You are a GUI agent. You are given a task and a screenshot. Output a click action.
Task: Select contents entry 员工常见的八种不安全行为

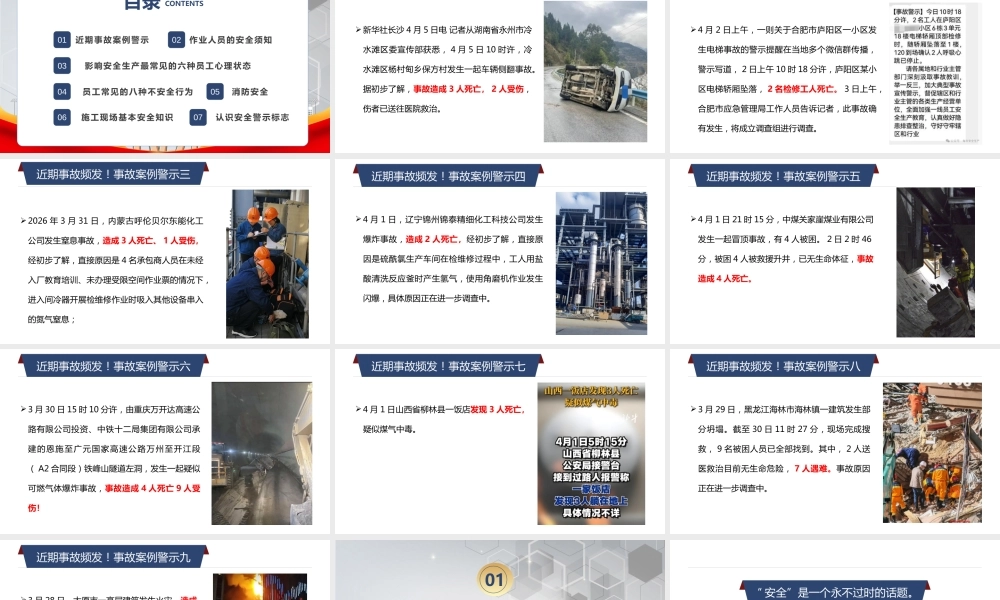point(137,92)
